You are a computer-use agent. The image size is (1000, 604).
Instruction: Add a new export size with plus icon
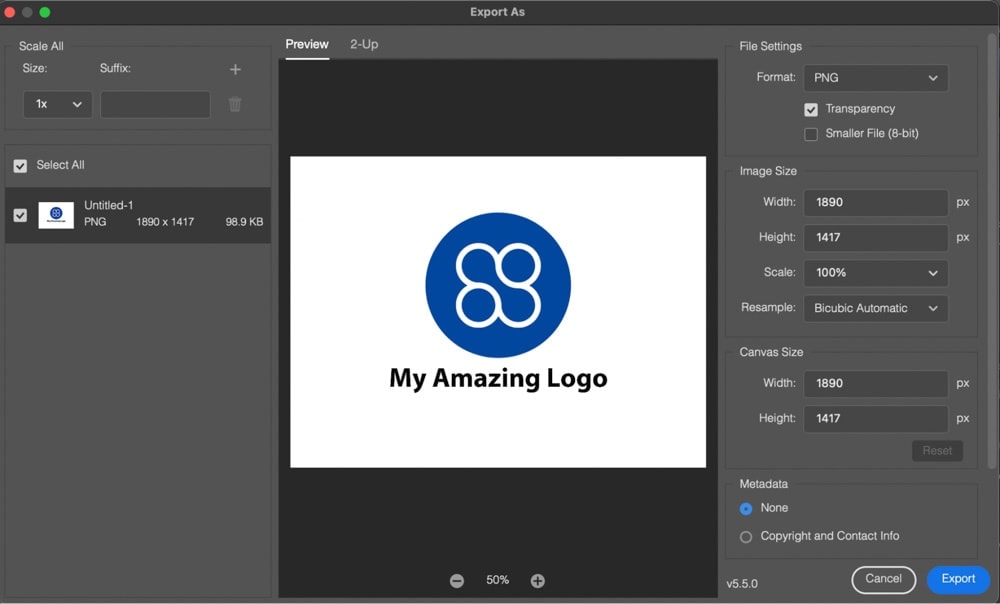(x=235, y=69)
